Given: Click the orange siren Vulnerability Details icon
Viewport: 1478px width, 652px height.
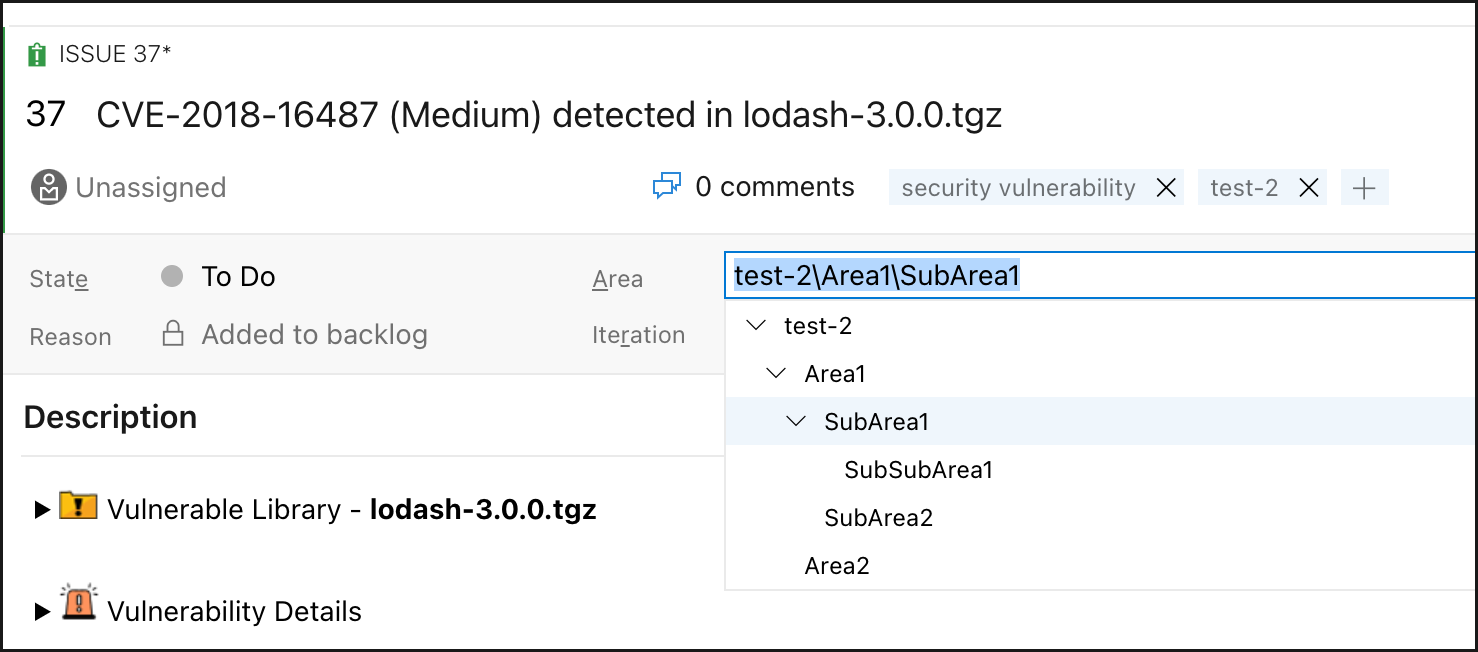Looking at the screenshot, I should click(x=78, y=604).
